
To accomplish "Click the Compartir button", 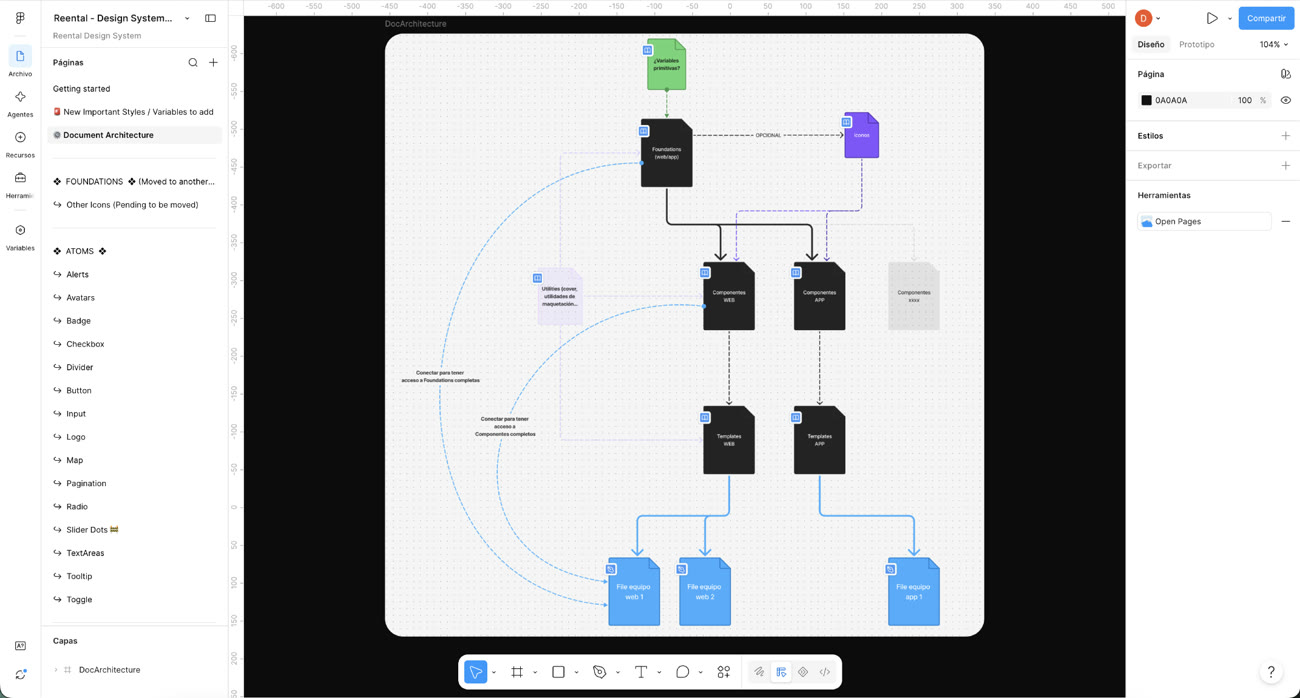I will (x=1266, y=18).
